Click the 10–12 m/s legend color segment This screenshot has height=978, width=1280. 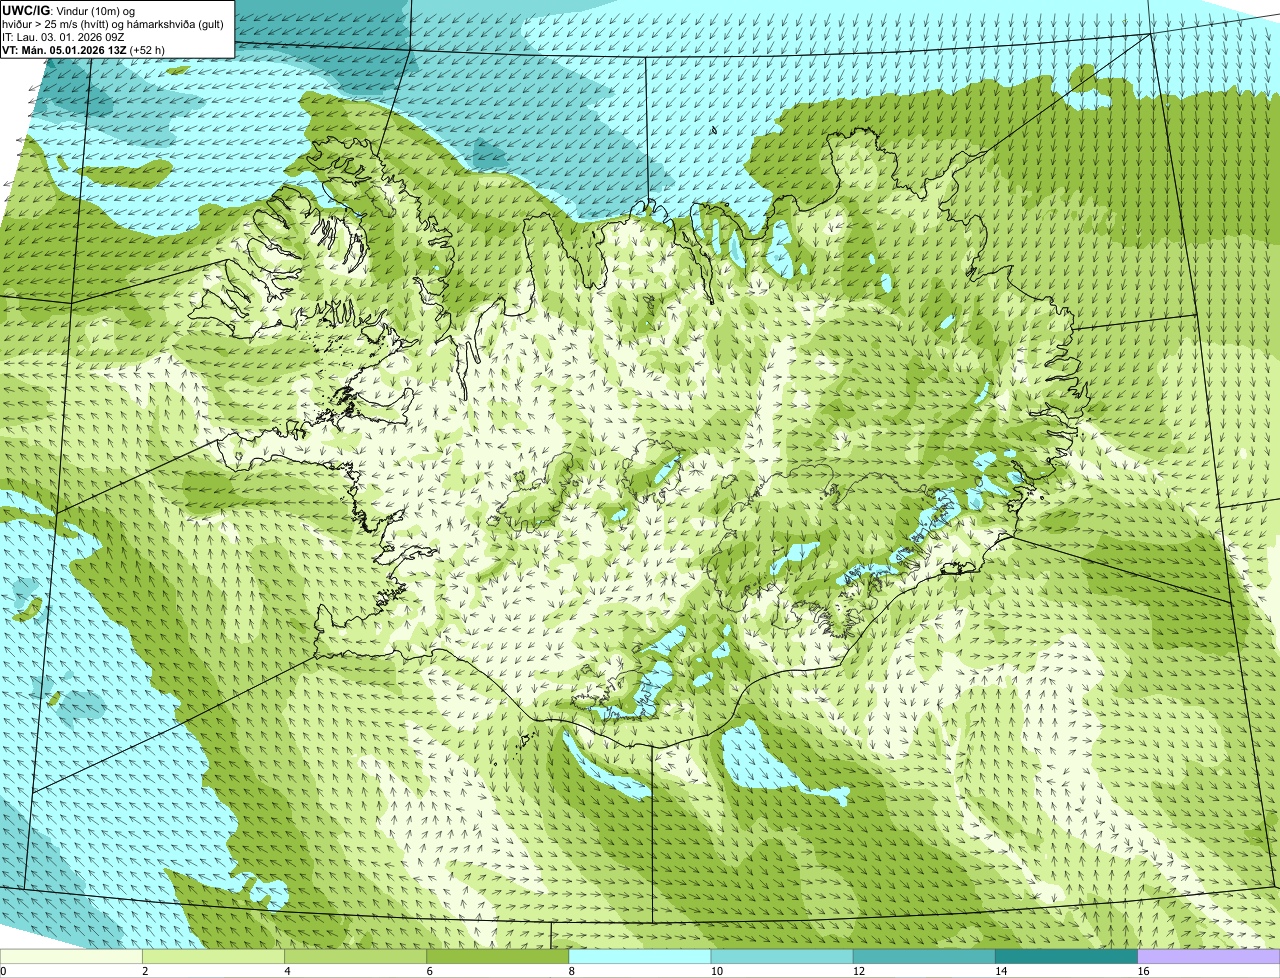click(x=782, y=957)
